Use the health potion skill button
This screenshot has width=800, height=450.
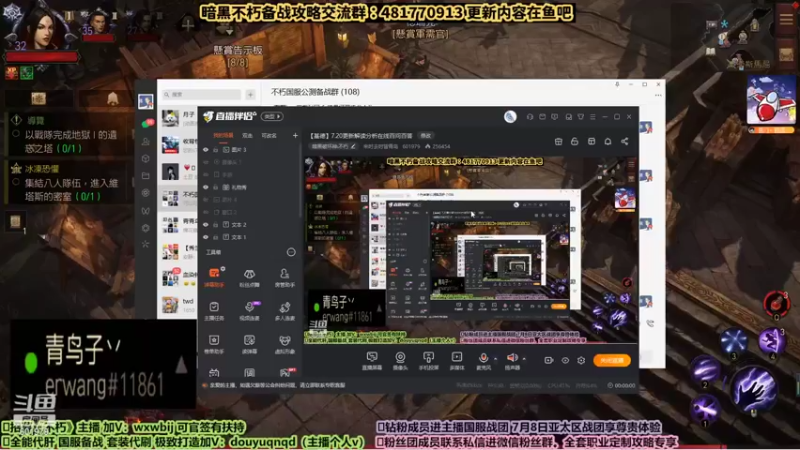[x=776, y=303]
